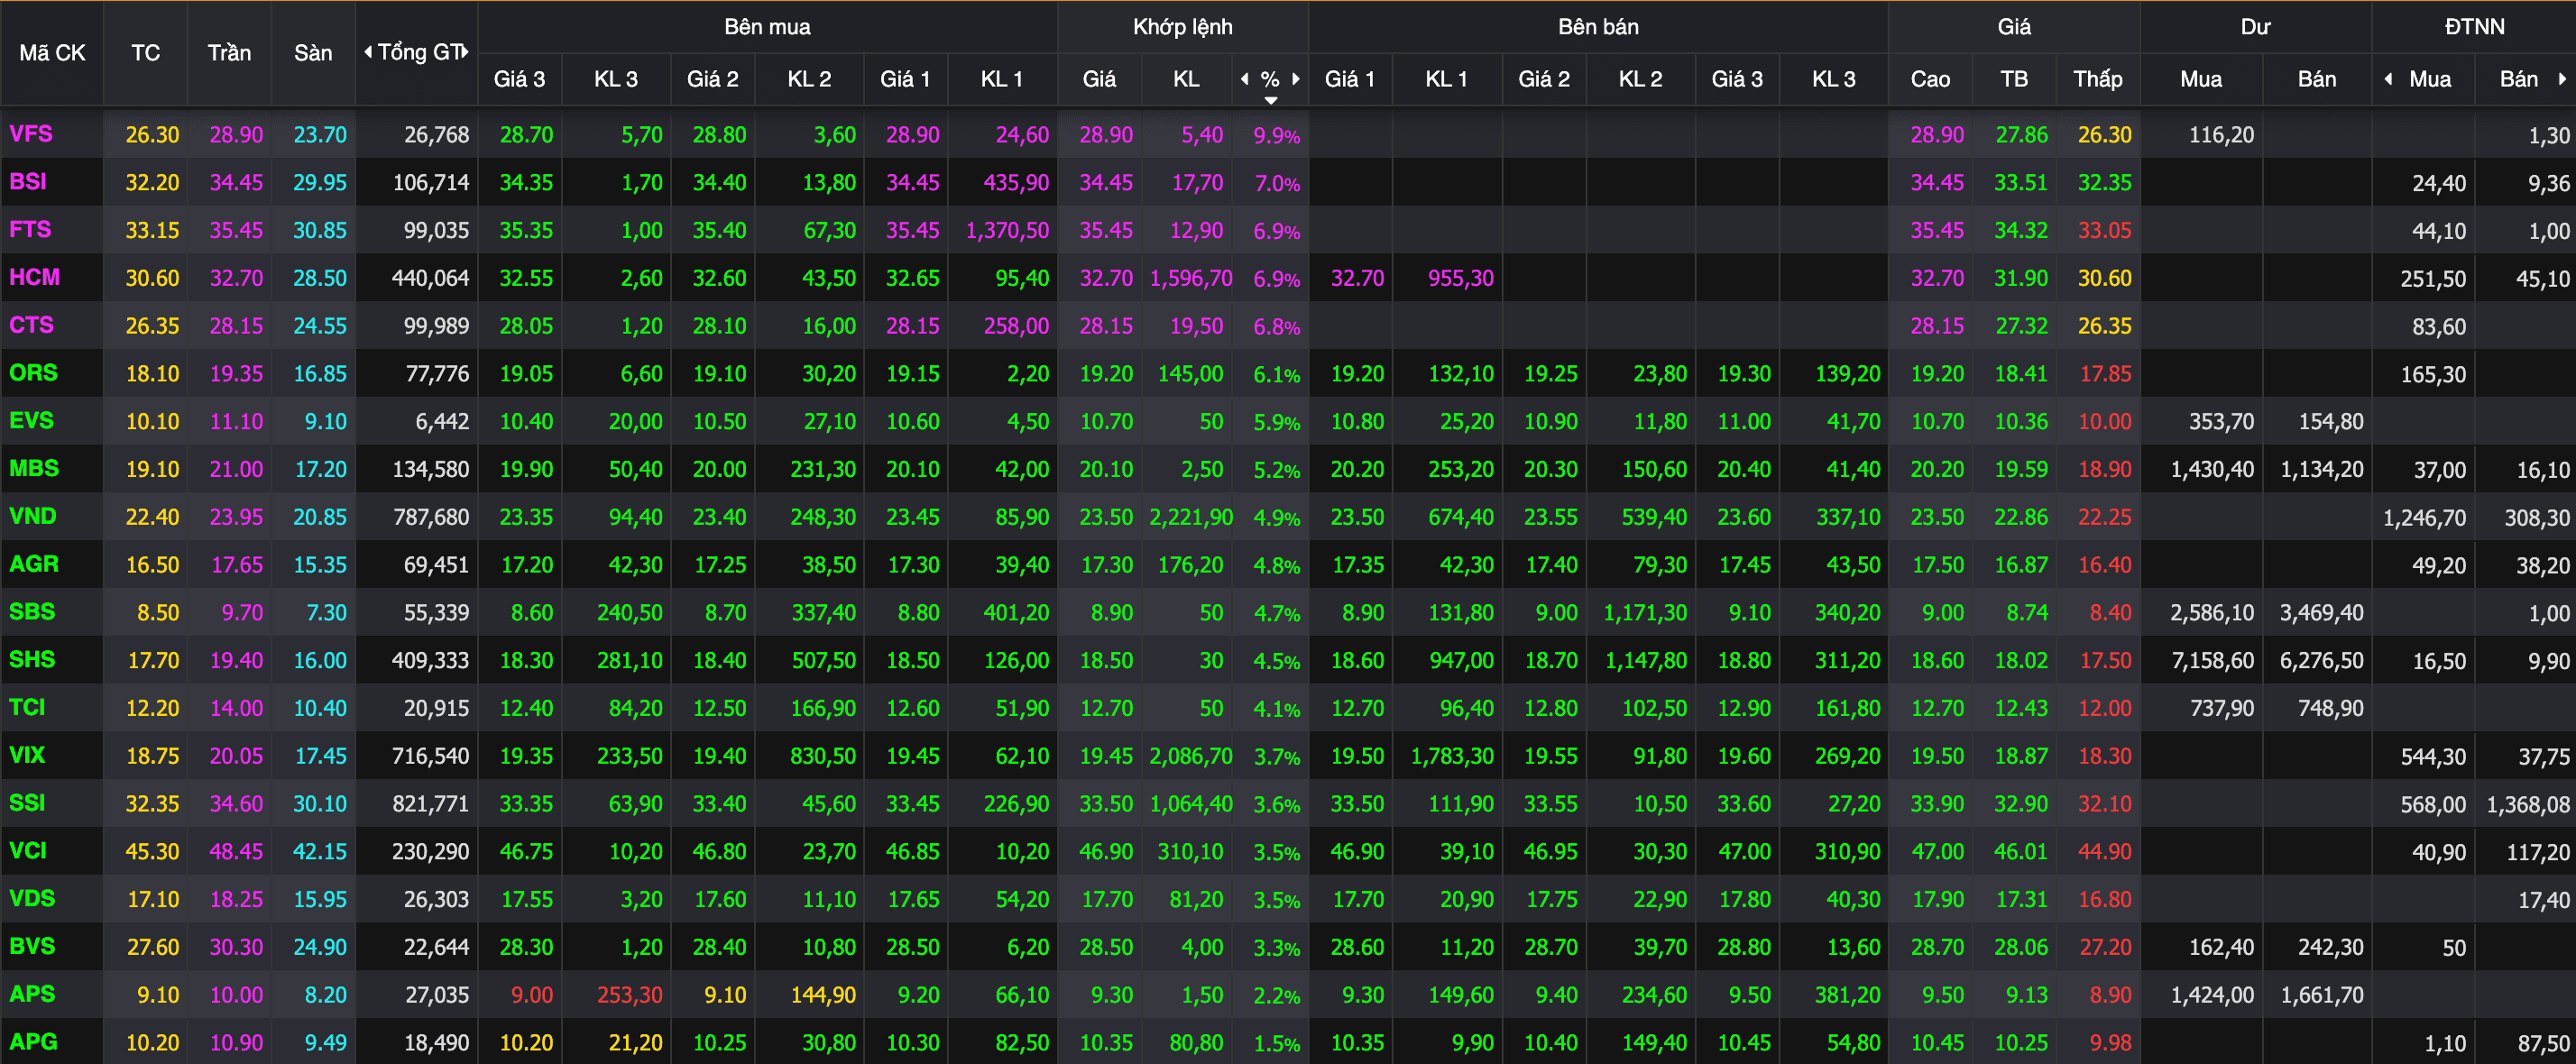2576x1064 pixels.
Task: Click left arrow beside Tổng GT header
Action: [x=368, y=52]
